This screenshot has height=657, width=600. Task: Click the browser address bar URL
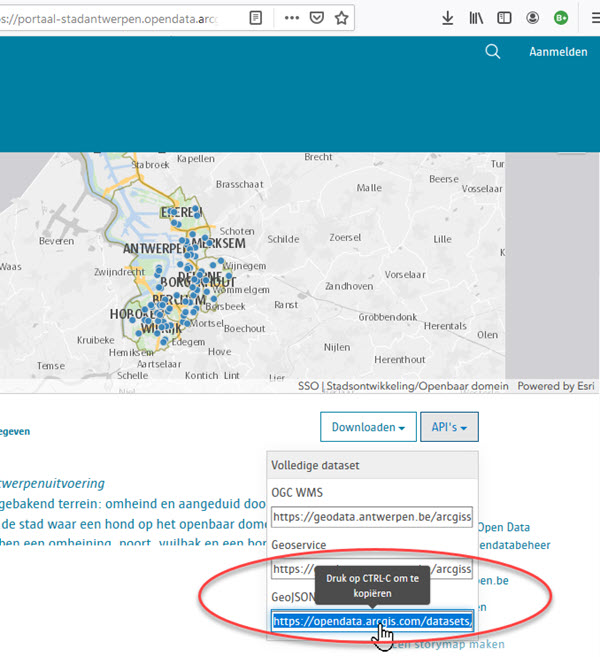[x=109, y=19]
